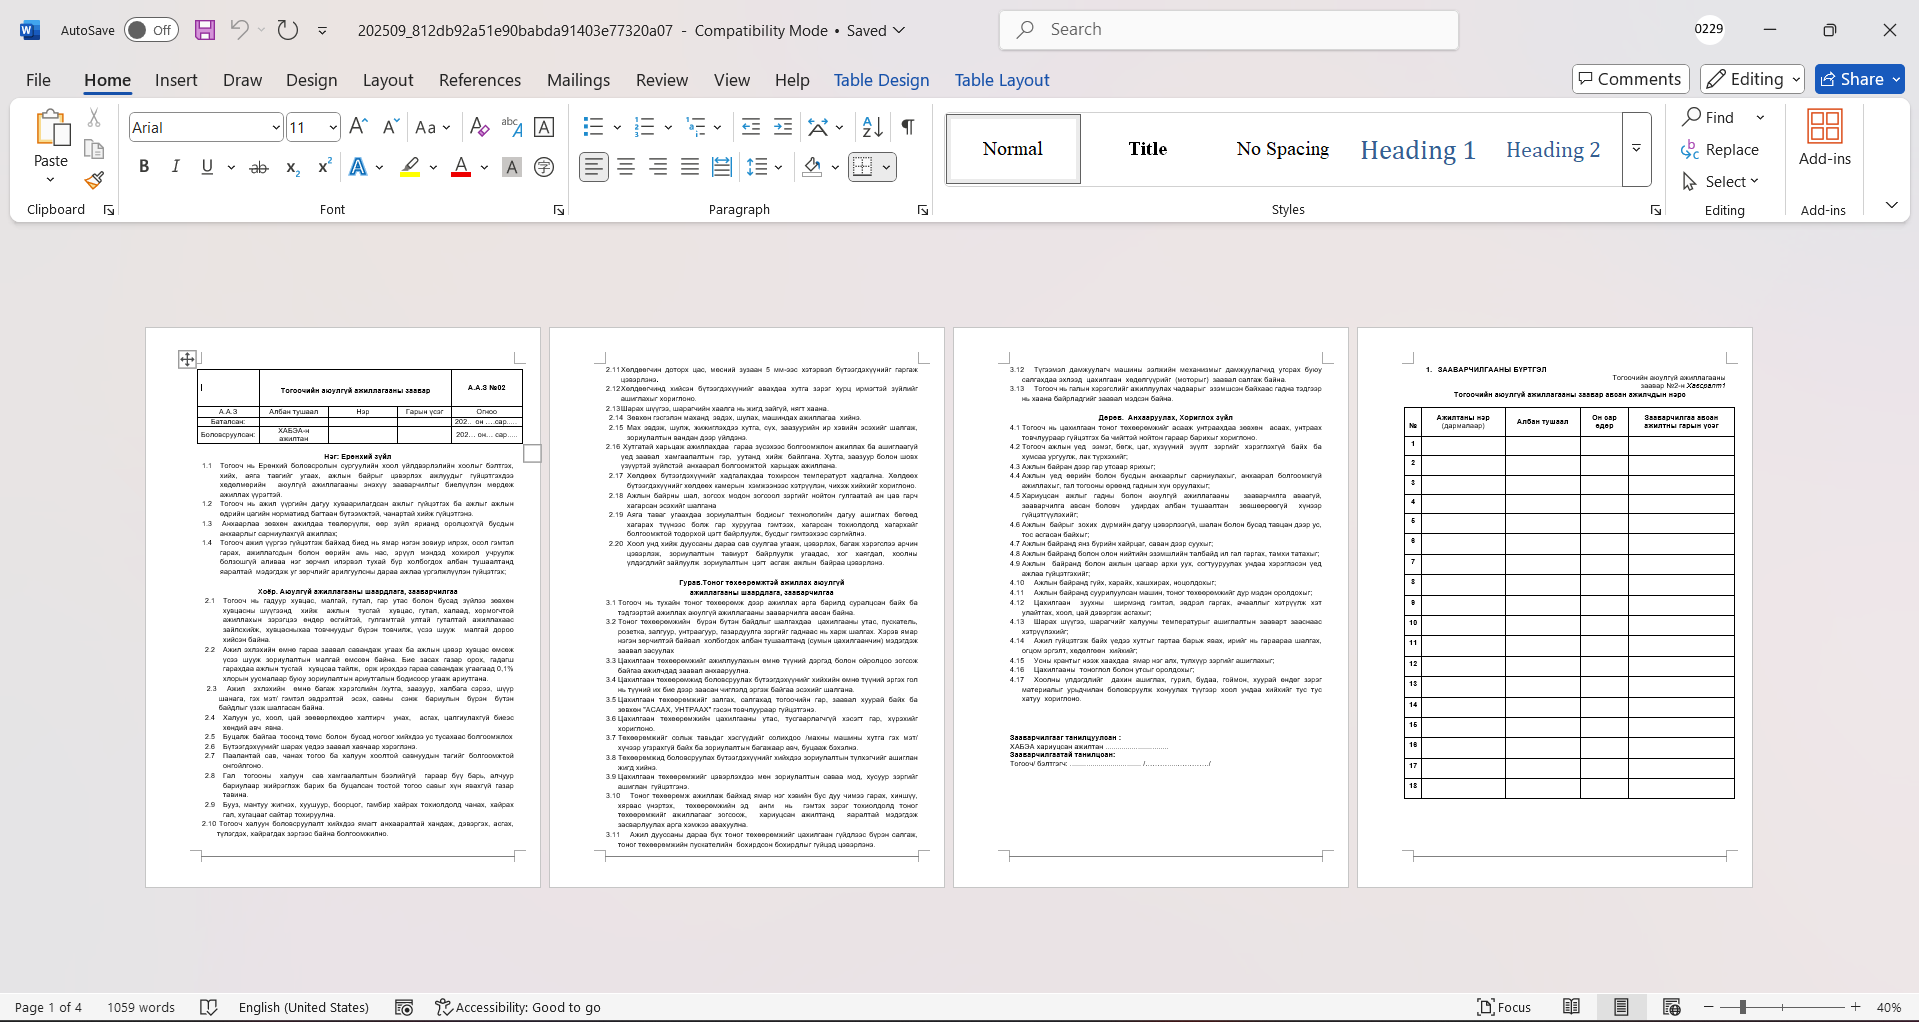Click the Format Painter icon
This screenshot has width=1919, height=1022.
(x=94, y=181)
